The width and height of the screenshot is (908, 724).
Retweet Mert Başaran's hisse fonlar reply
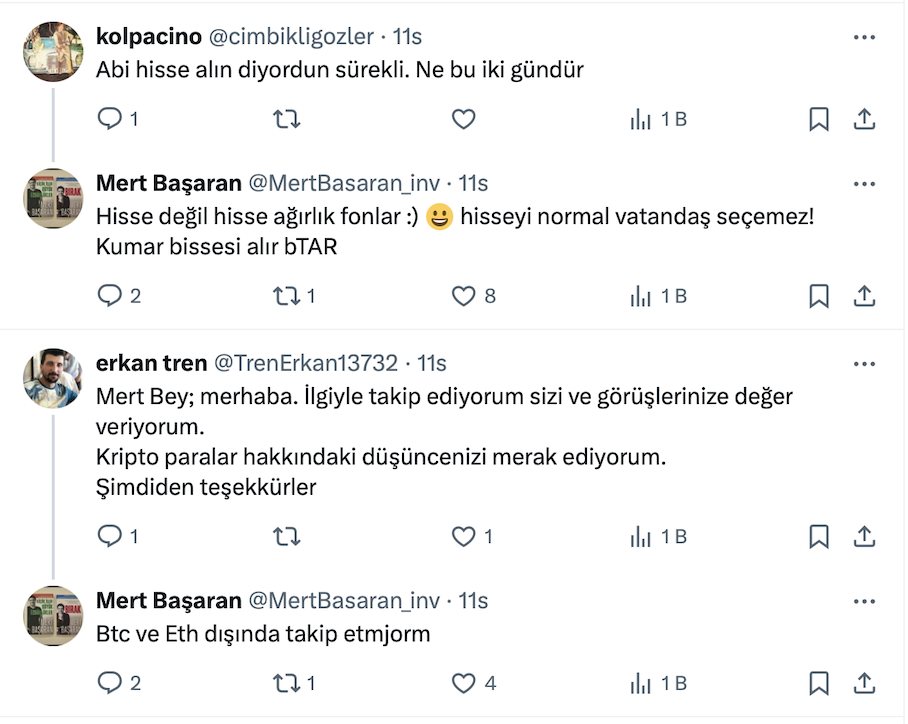[x=286, y=296]
